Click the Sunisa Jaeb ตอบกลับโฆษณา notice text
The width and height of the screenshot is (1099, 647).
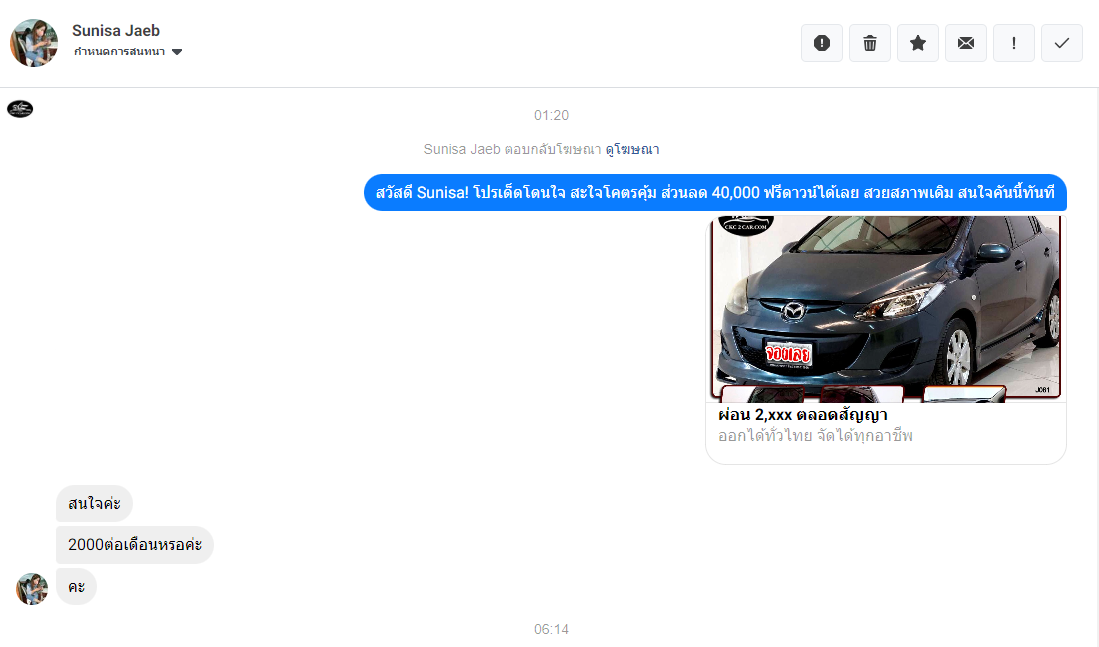512,149
